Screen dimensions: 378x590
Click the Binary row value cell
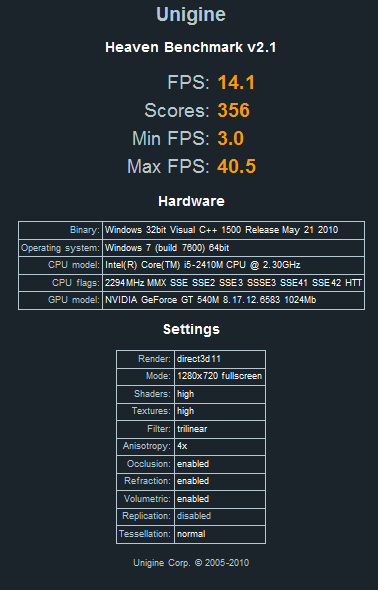click(233, 230)
